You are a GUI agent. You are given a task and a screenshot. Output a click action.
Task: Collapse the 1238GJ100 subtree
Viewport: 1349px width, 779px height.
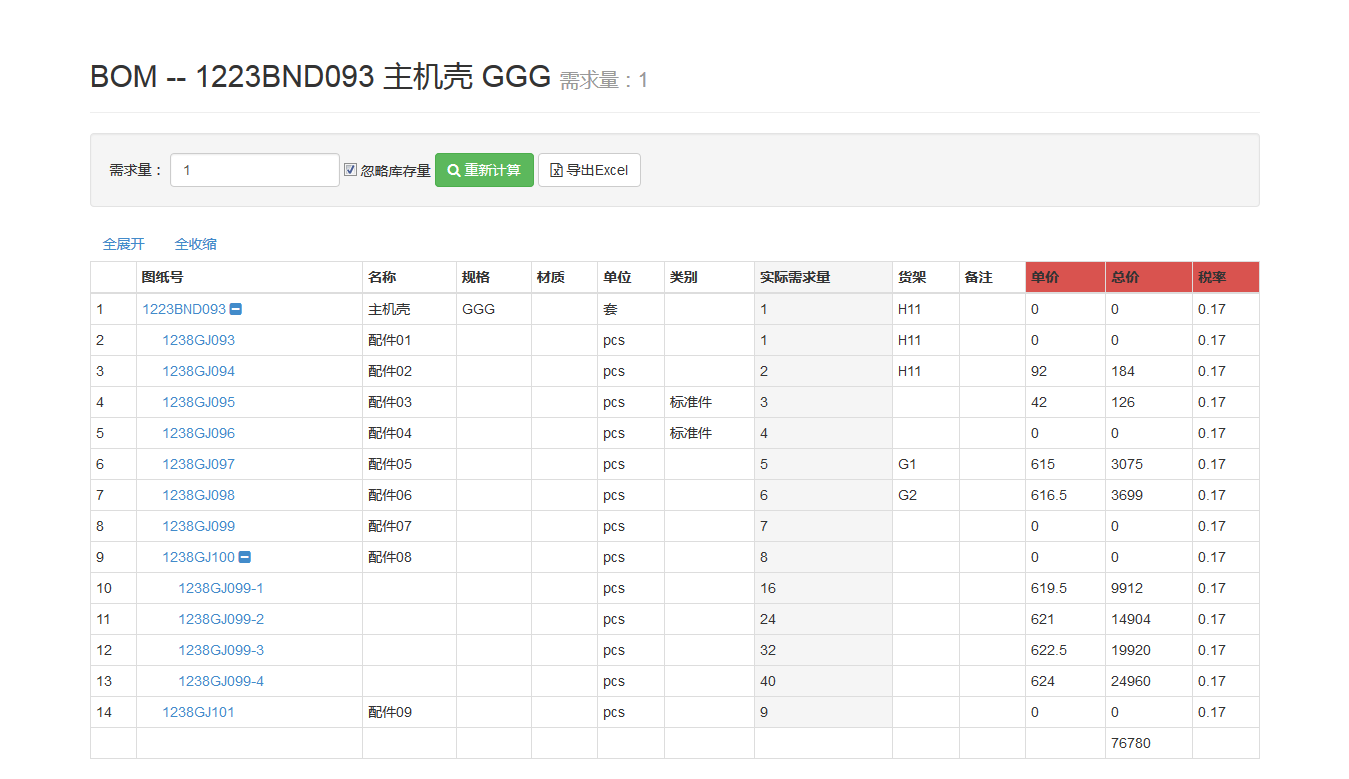pos(244,558)
